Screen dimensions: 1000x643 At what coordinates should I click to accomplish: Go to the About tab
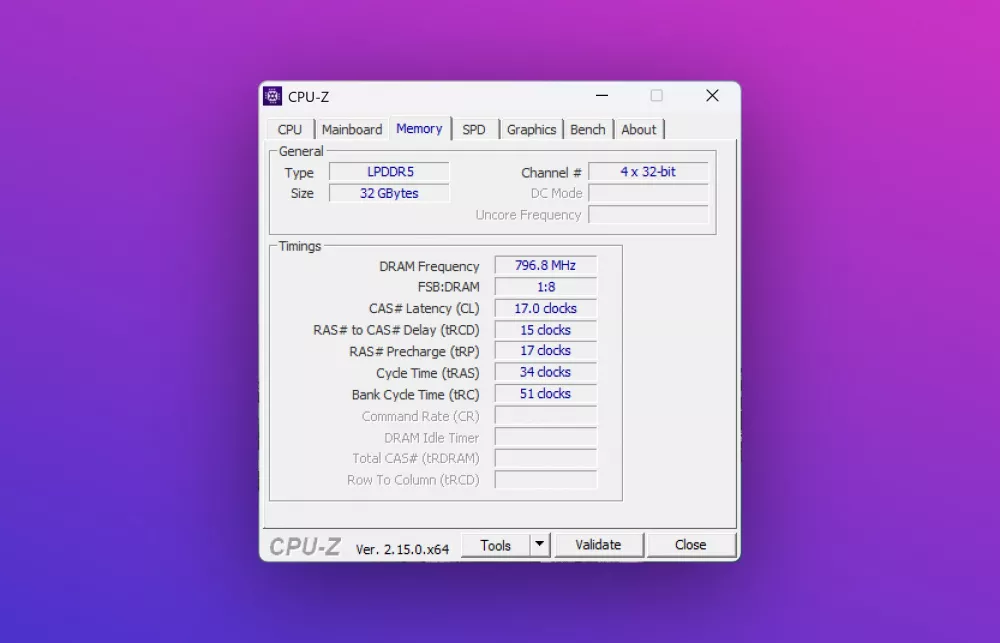(638, 129)
